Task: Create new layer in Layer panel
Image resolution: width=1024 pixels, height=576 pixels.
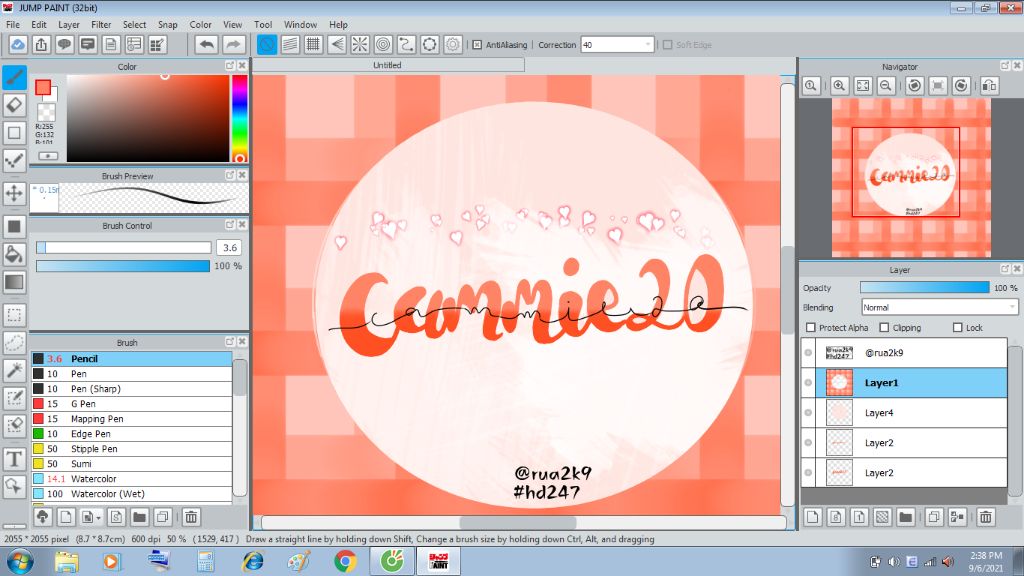Action: click(x=812, y=517)
